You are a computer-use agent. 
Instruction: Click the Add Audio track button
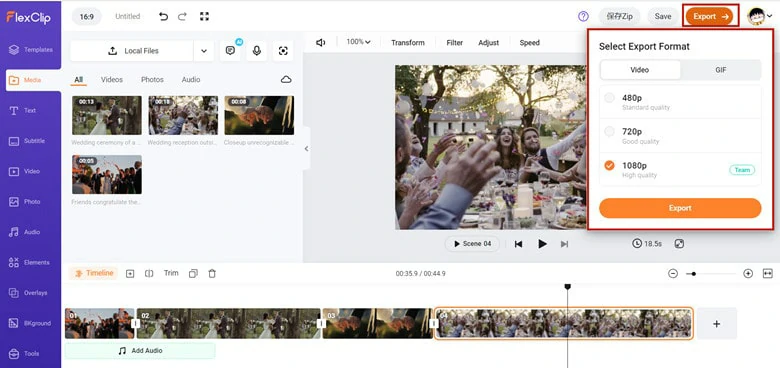tap(140, 351)
